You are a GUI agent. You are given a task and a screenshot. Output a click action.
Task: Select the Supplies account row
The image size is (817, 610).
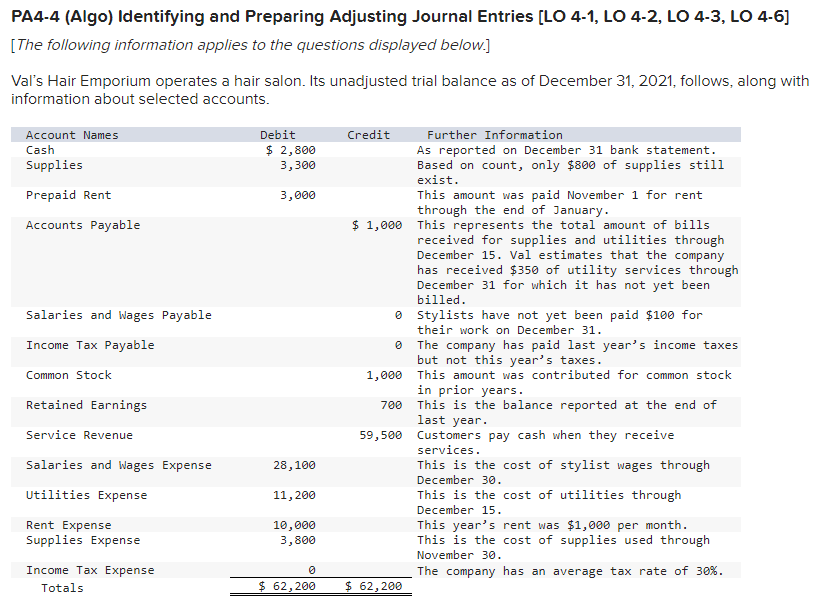click(55, 164)
